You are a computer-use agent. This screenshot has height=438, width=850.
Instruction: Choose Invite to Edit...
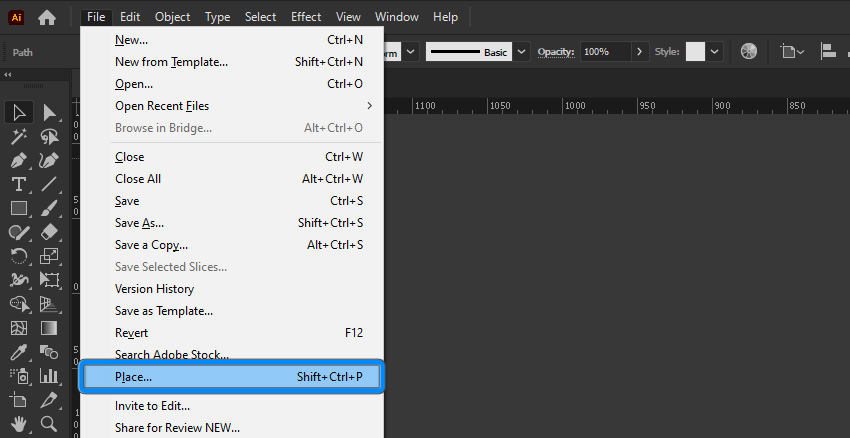click(231, 406)
